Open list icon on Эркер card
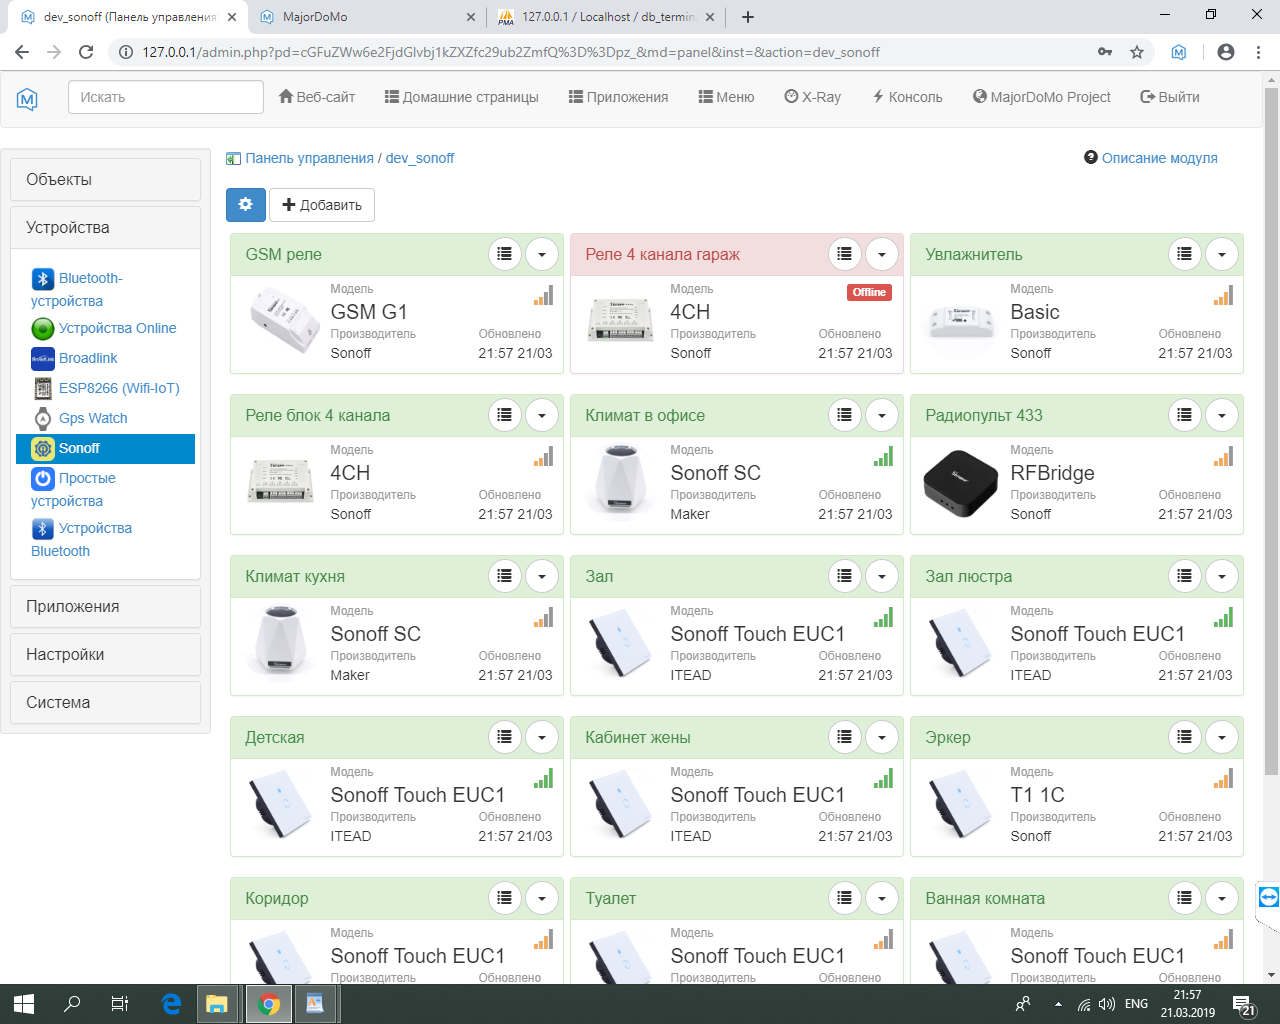This screenshot has height=1024, width=1280. coord(1185,738)
